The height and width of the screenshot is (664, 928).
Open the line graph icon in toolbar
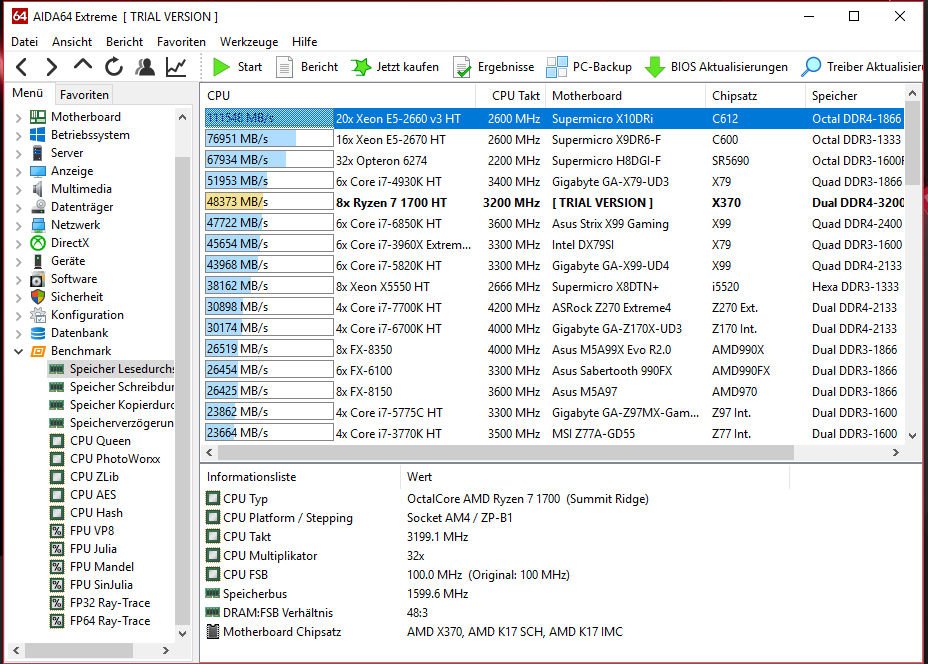coord(176,67)
